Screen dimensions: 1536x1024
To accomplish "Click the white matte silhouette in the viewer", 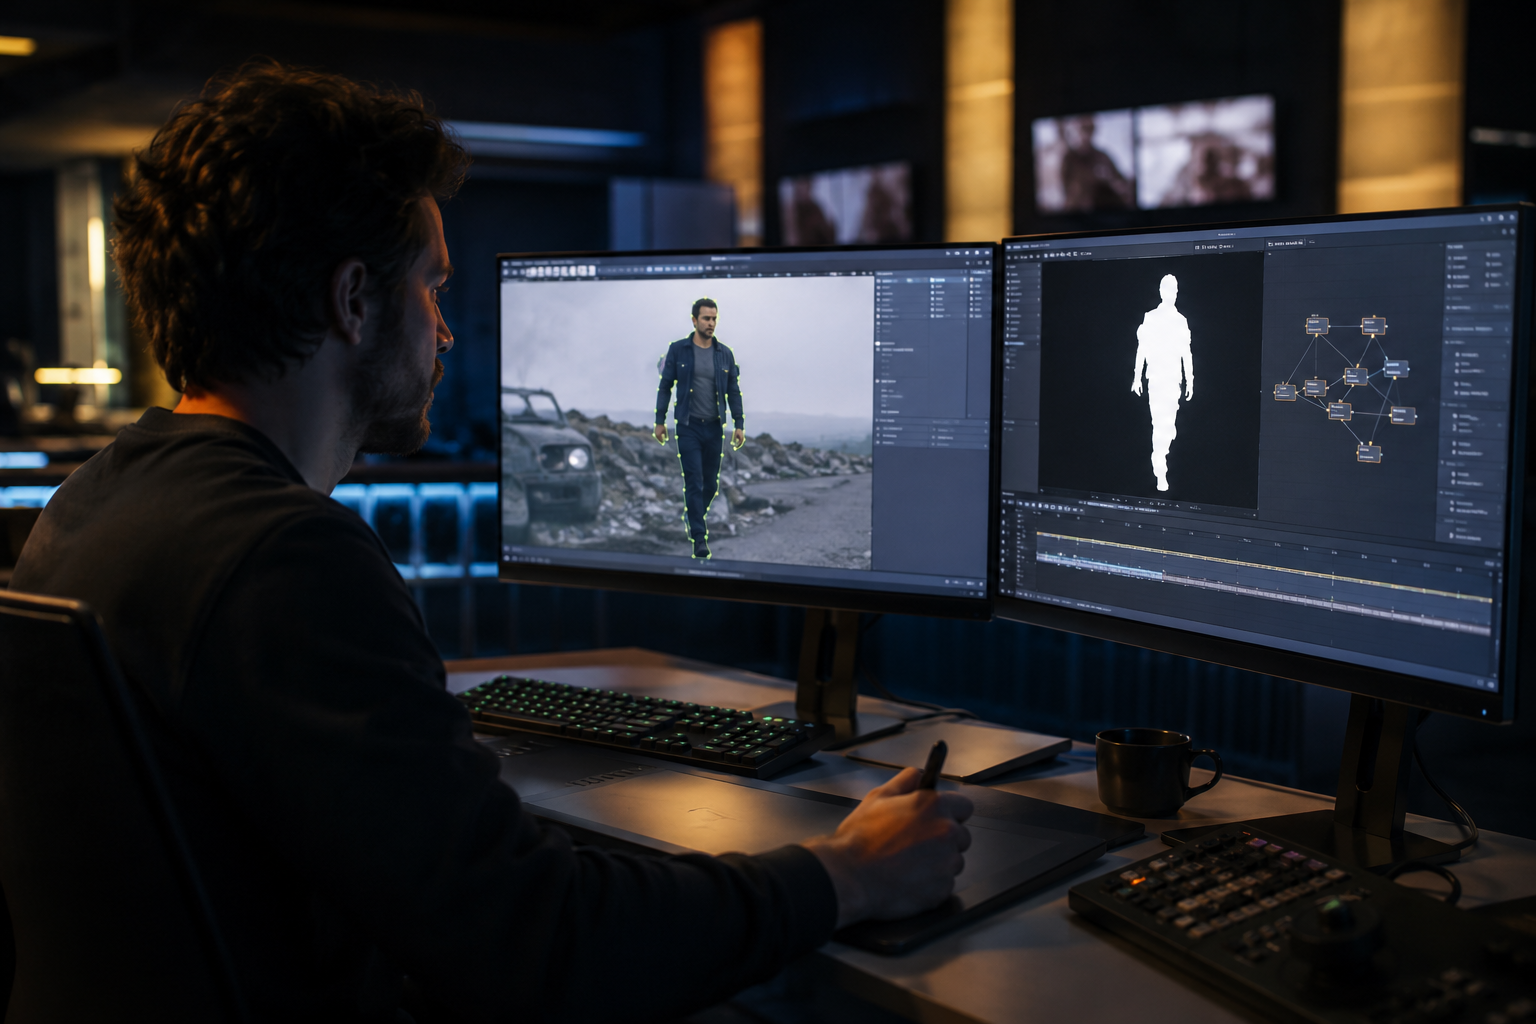I will click(1162, 383).
